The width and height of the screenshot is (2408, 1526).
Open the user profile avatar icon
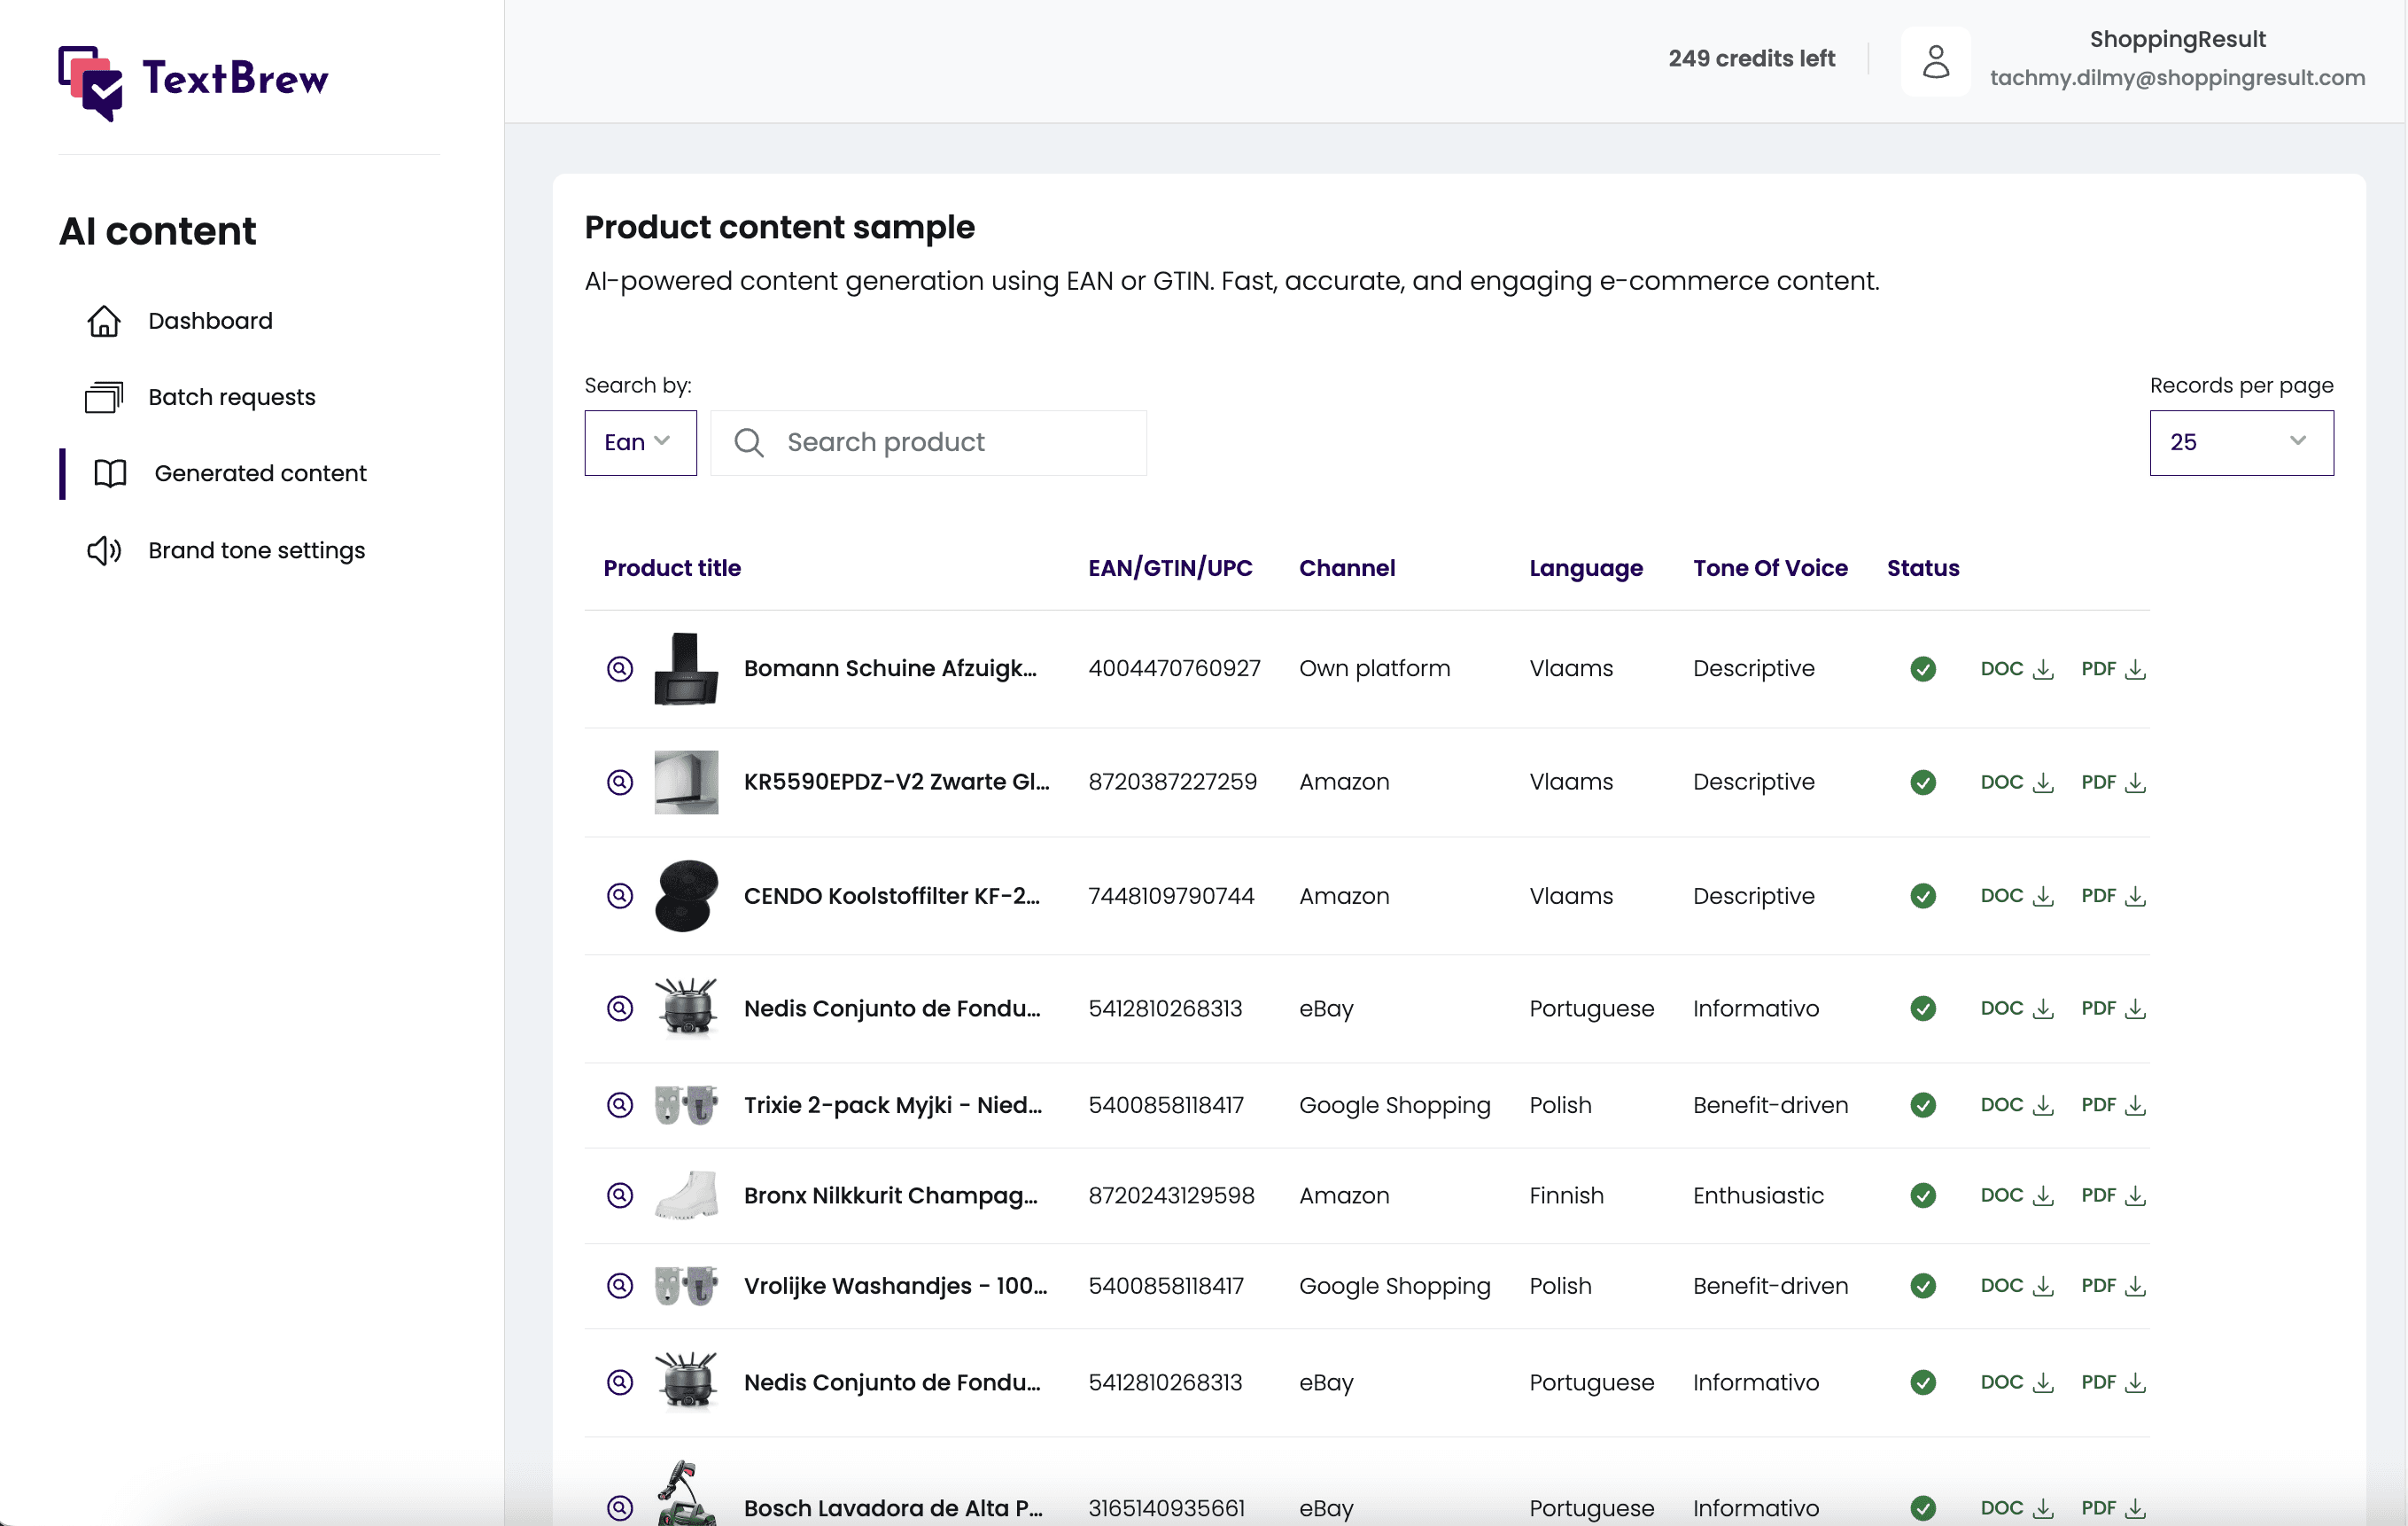[1935, 62]
